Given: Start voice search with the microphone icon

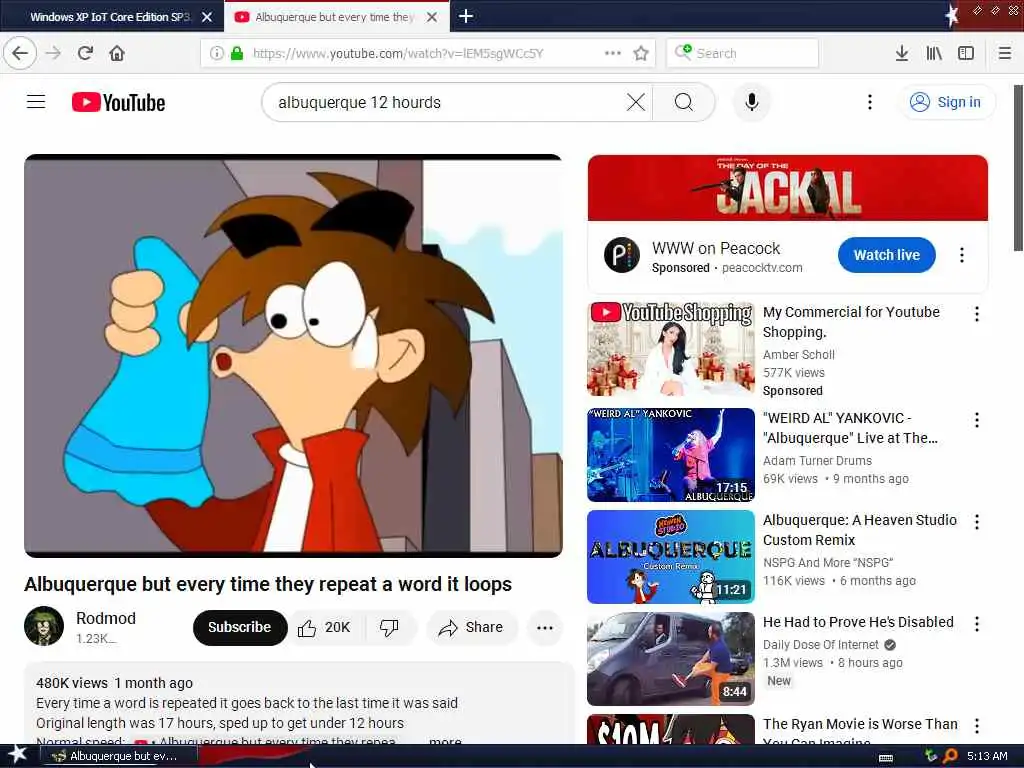Looking at the screenshot, I should point(752,102).
